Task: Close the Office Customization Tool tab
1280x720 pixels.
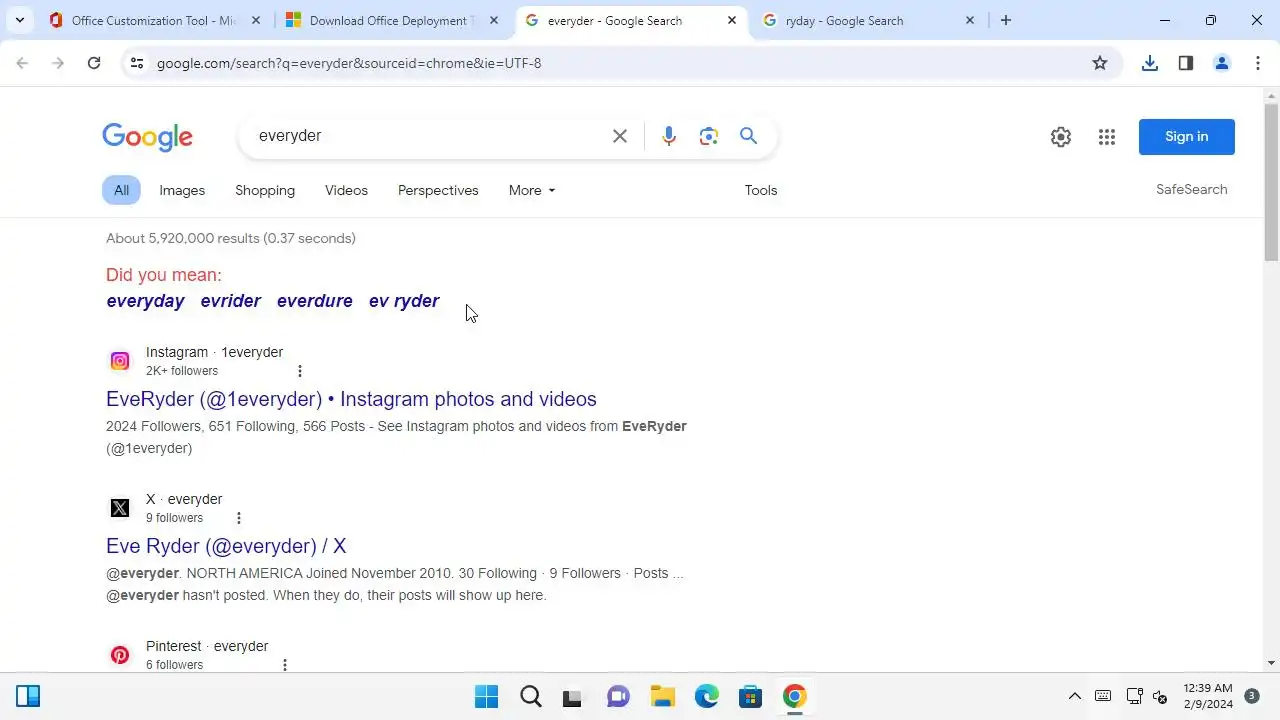Action: click(x=256, y=20)
